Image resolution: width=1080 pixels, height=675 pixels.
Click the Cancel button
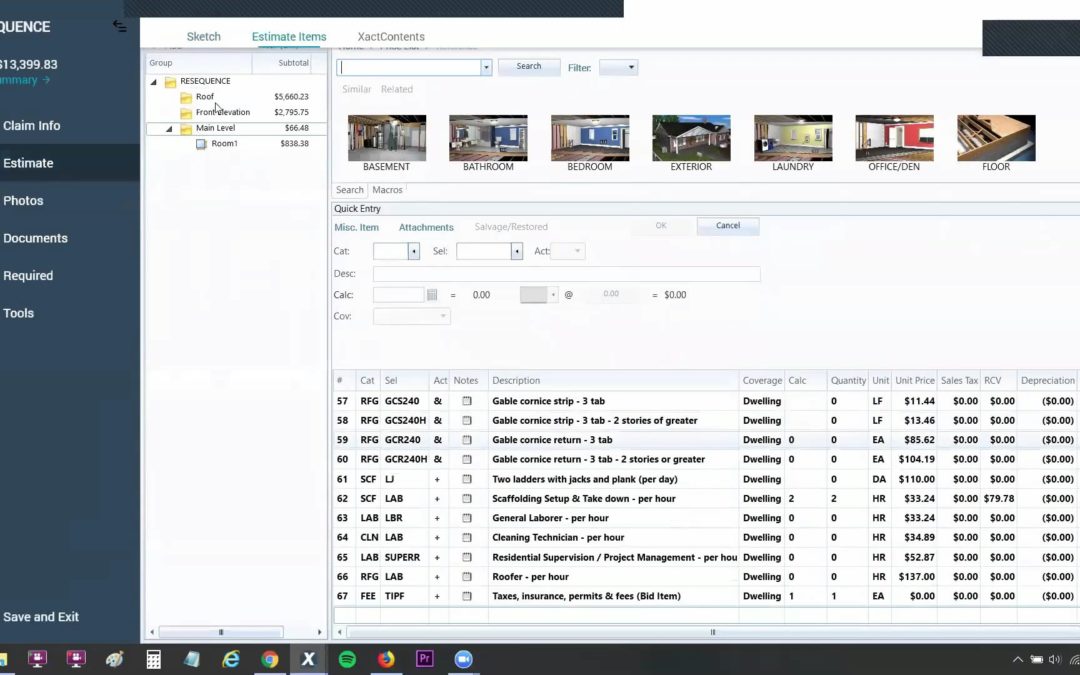click(x=728, y=226)
